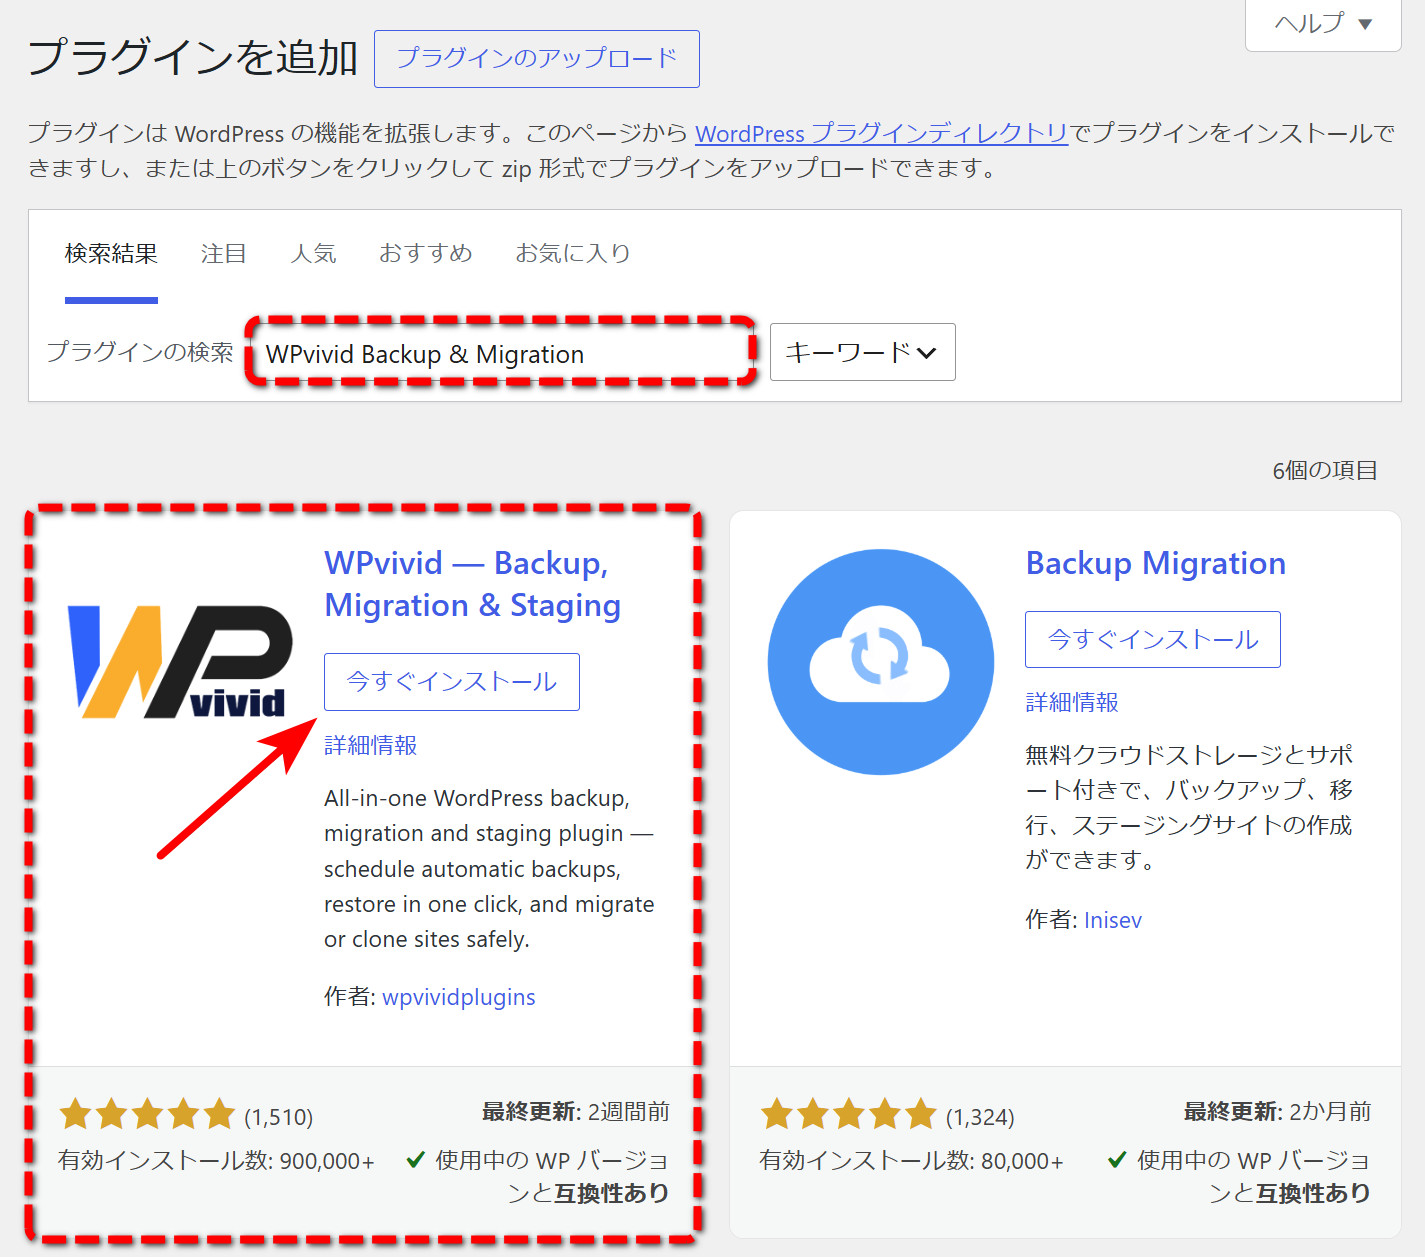
Task: Open the ヘルプ dropdown
Action: (x=1323, y=23)
